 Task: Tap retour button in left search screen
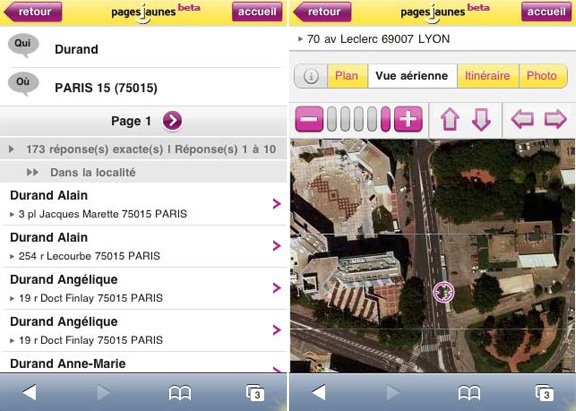tap(33, 12)
